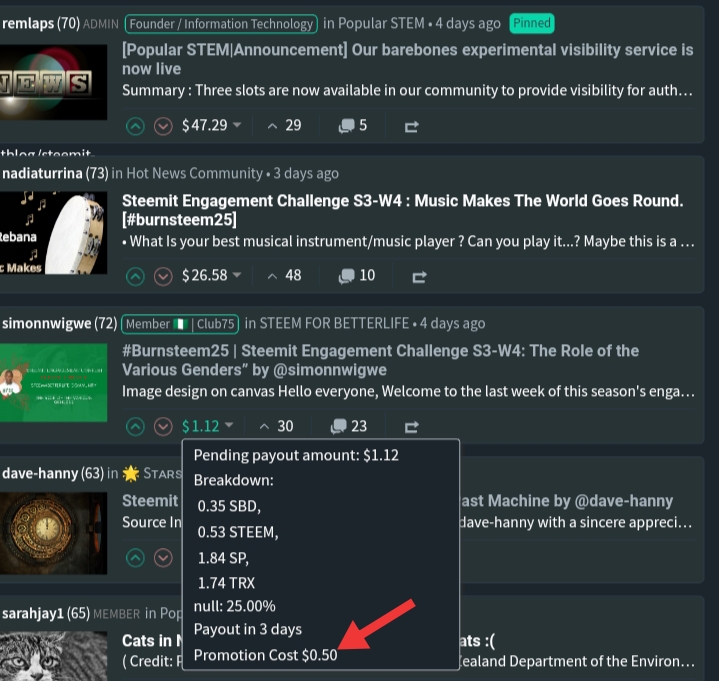Downvote the dave-hanny post
Image resolution: width=719 pixels, height=681 pixels.
pos(163,558)
